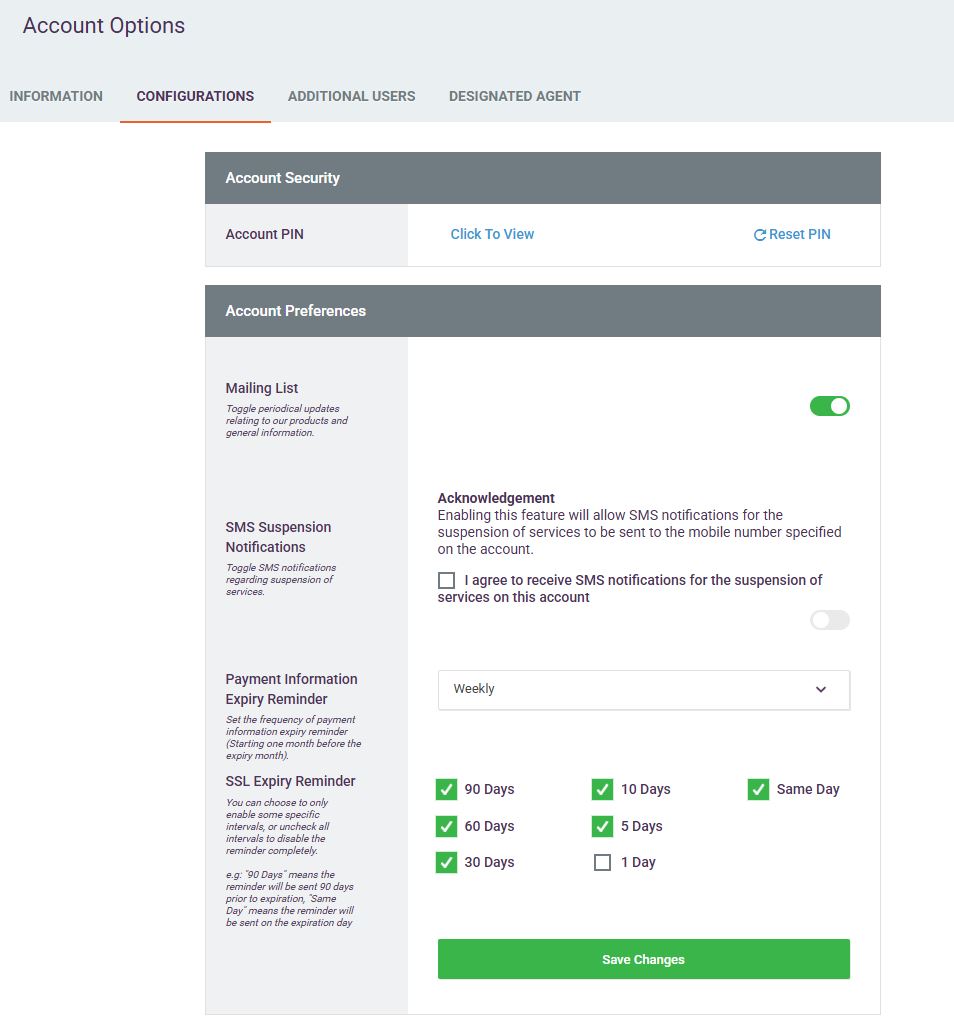Viewport: 954px width, 1025px height.
Task: Open the Payment Expiry Reminder frequency dropdown
Action: click(x=643, y=690)
